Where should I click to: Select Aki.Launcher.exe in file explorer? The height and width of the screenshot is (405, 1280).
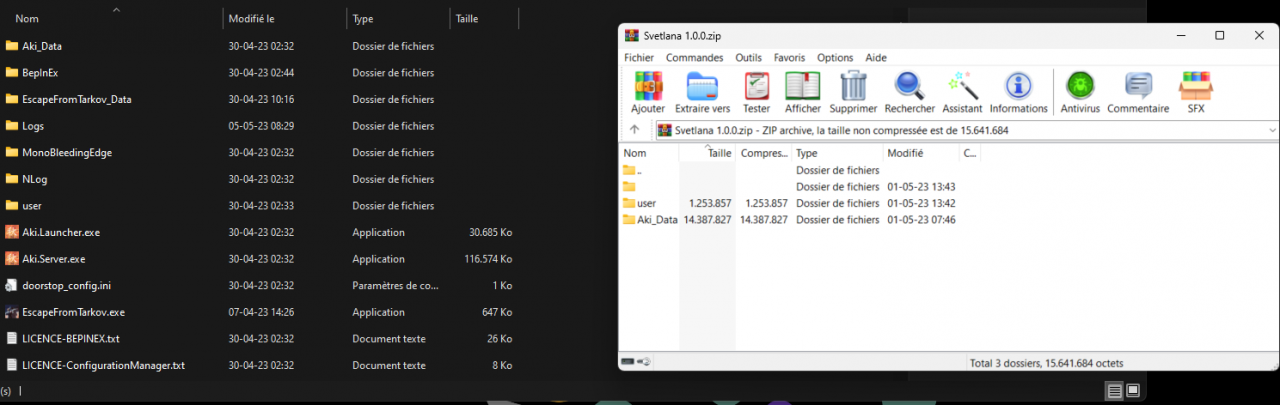pos(60,232)
